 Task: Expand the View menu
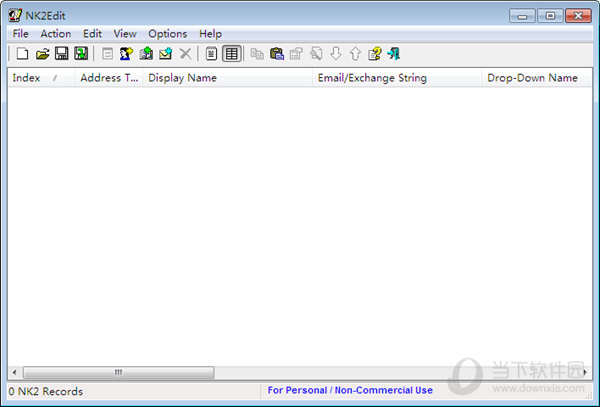(125, 33)
